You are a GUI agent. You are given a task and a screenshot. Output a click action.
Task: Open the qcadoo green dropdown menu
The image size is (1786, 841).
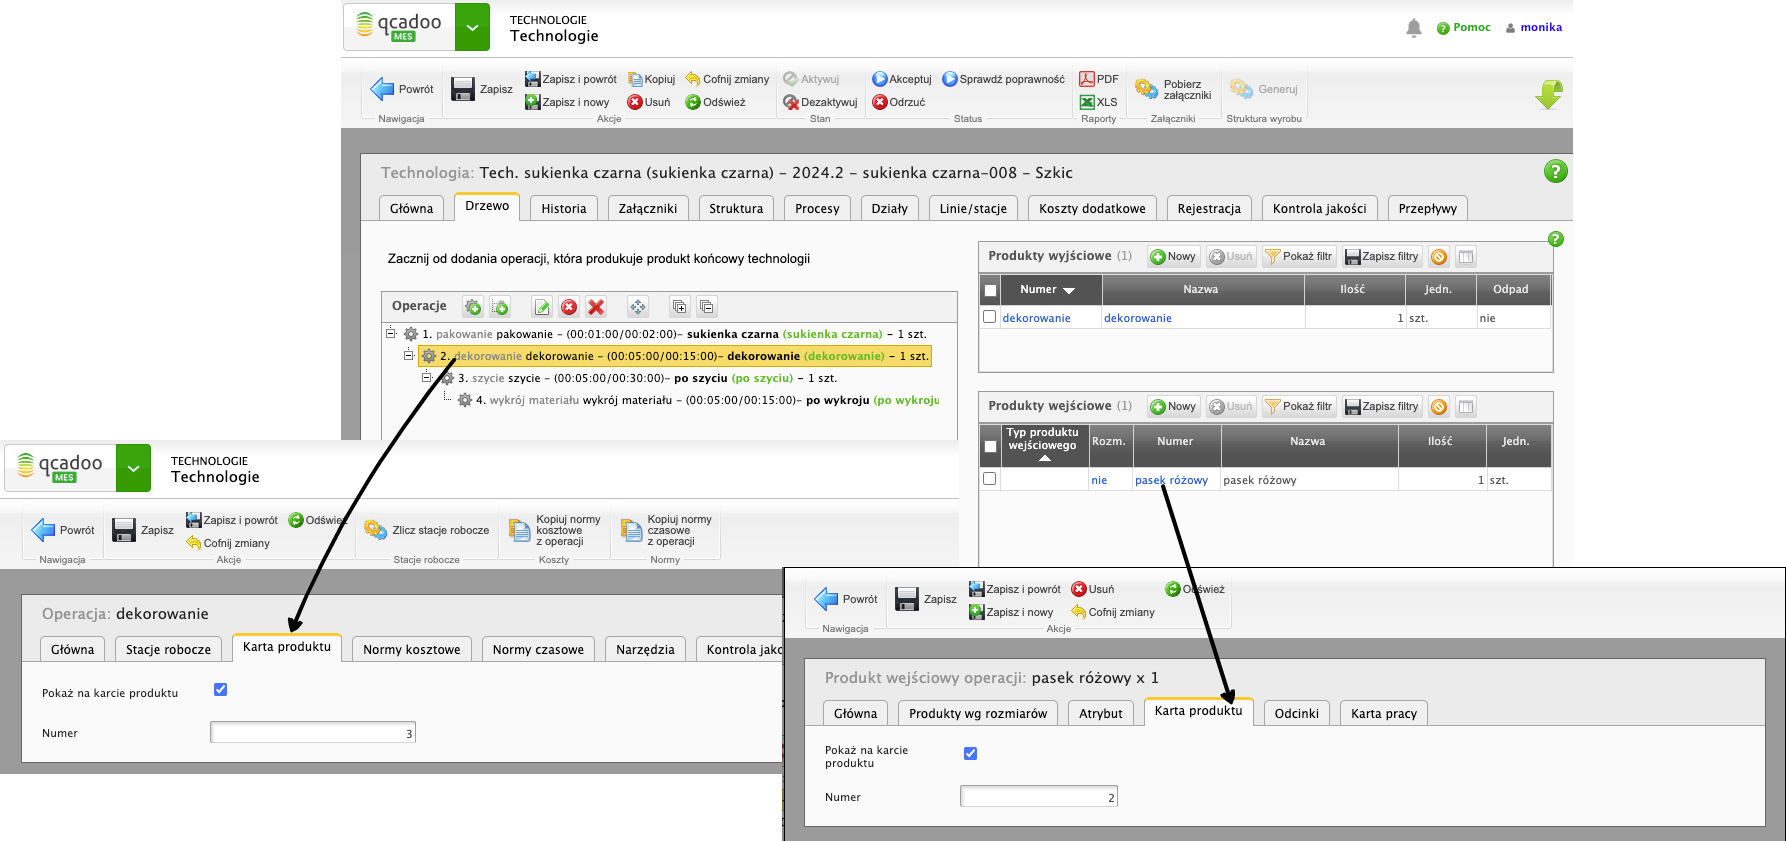472,28
